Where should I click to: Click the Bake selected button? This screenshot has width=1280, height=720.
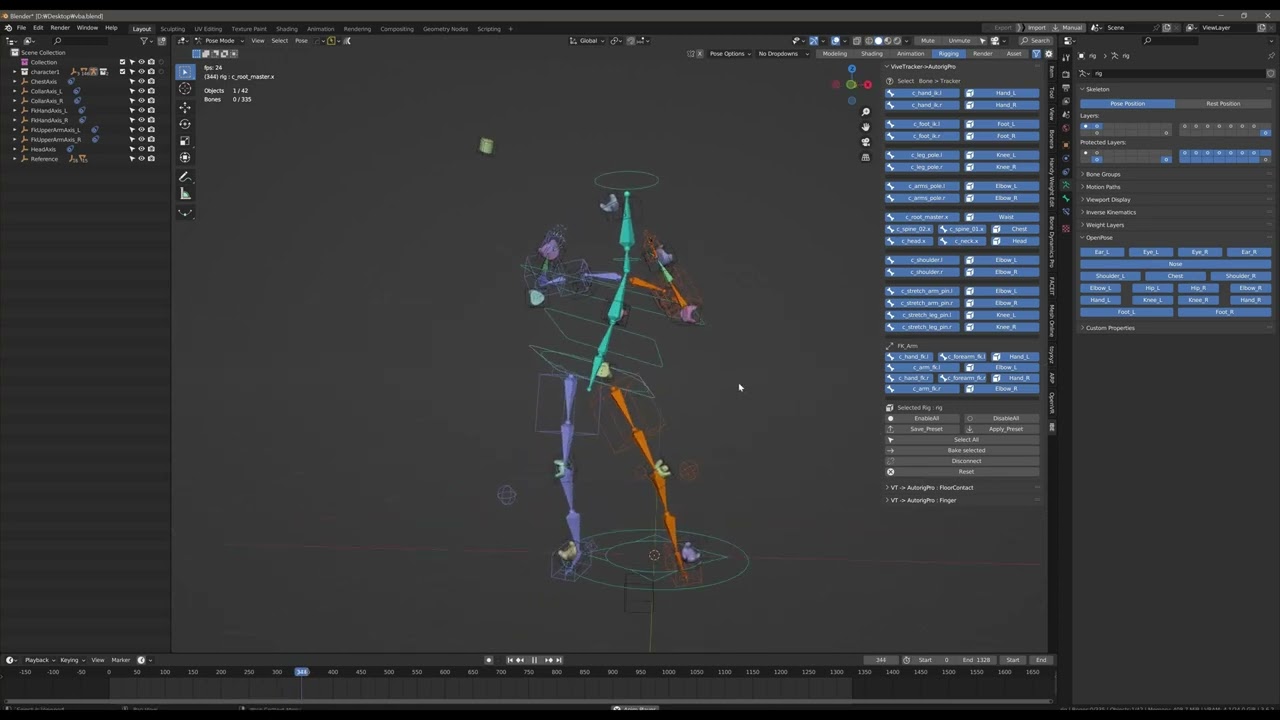[x=966, y=450]
